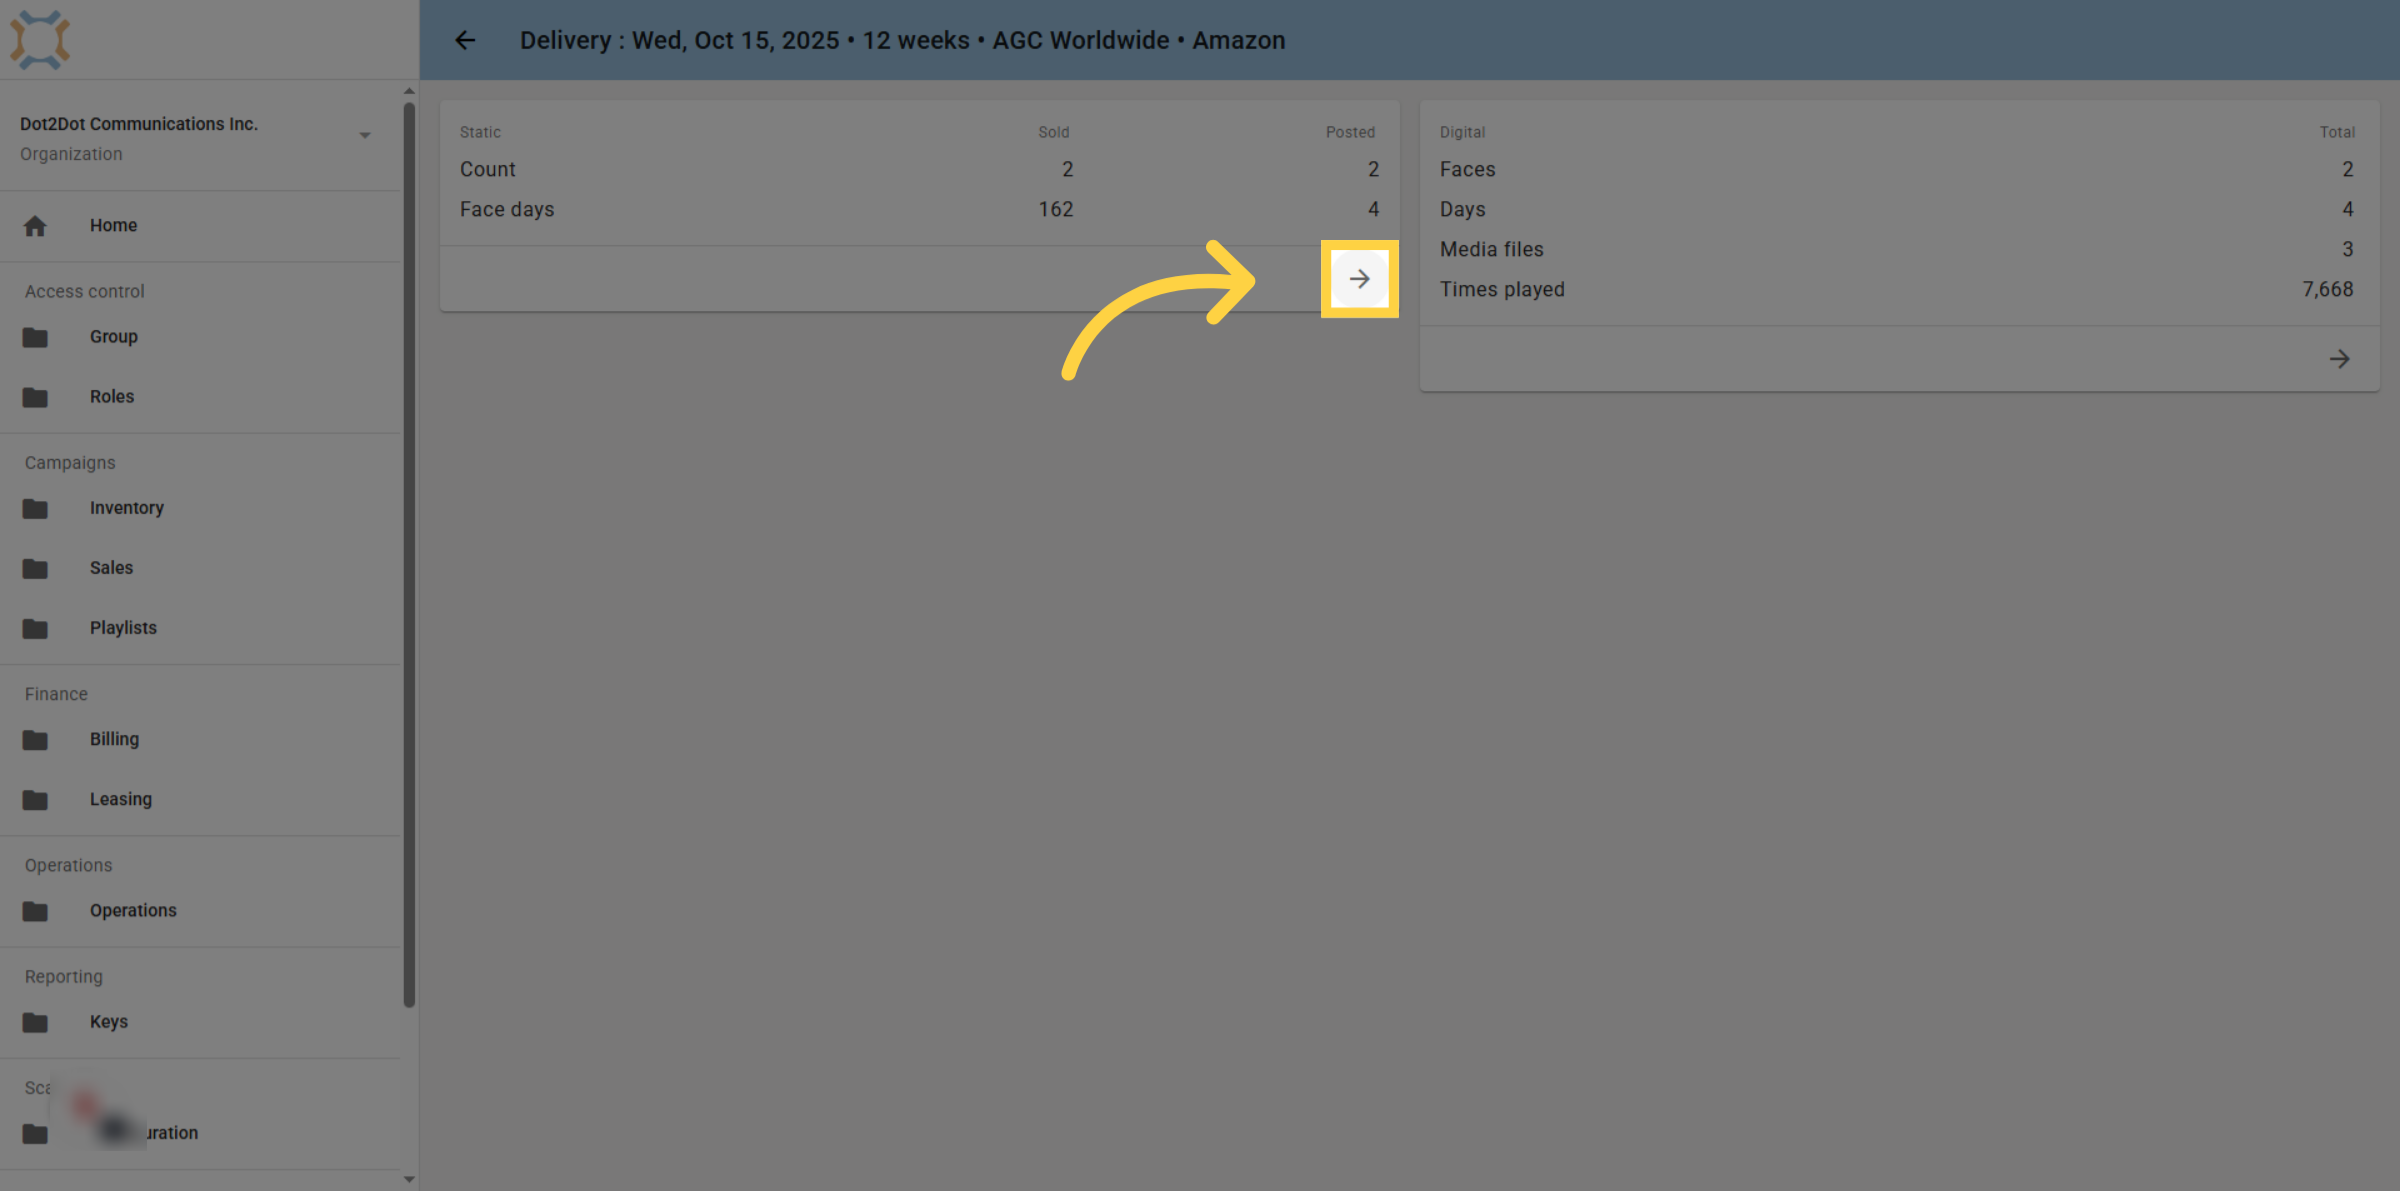Open Roles under Access control
Image resolution: width=2400 pixels, height=1191 pixels.
click(200, 397)
